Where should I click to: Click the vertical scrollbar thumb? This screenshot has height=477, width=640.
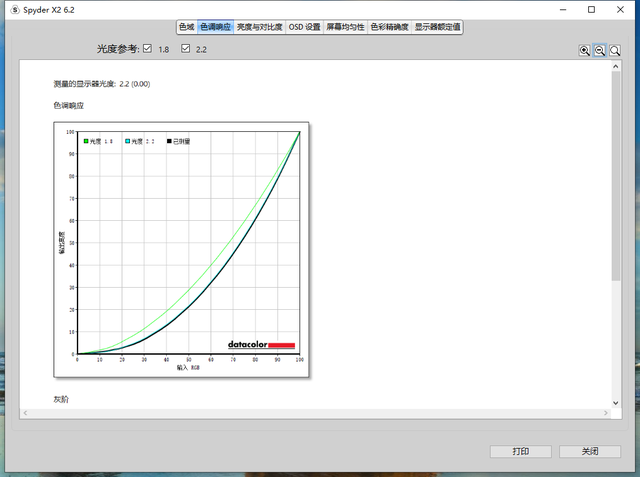point(616,176)
